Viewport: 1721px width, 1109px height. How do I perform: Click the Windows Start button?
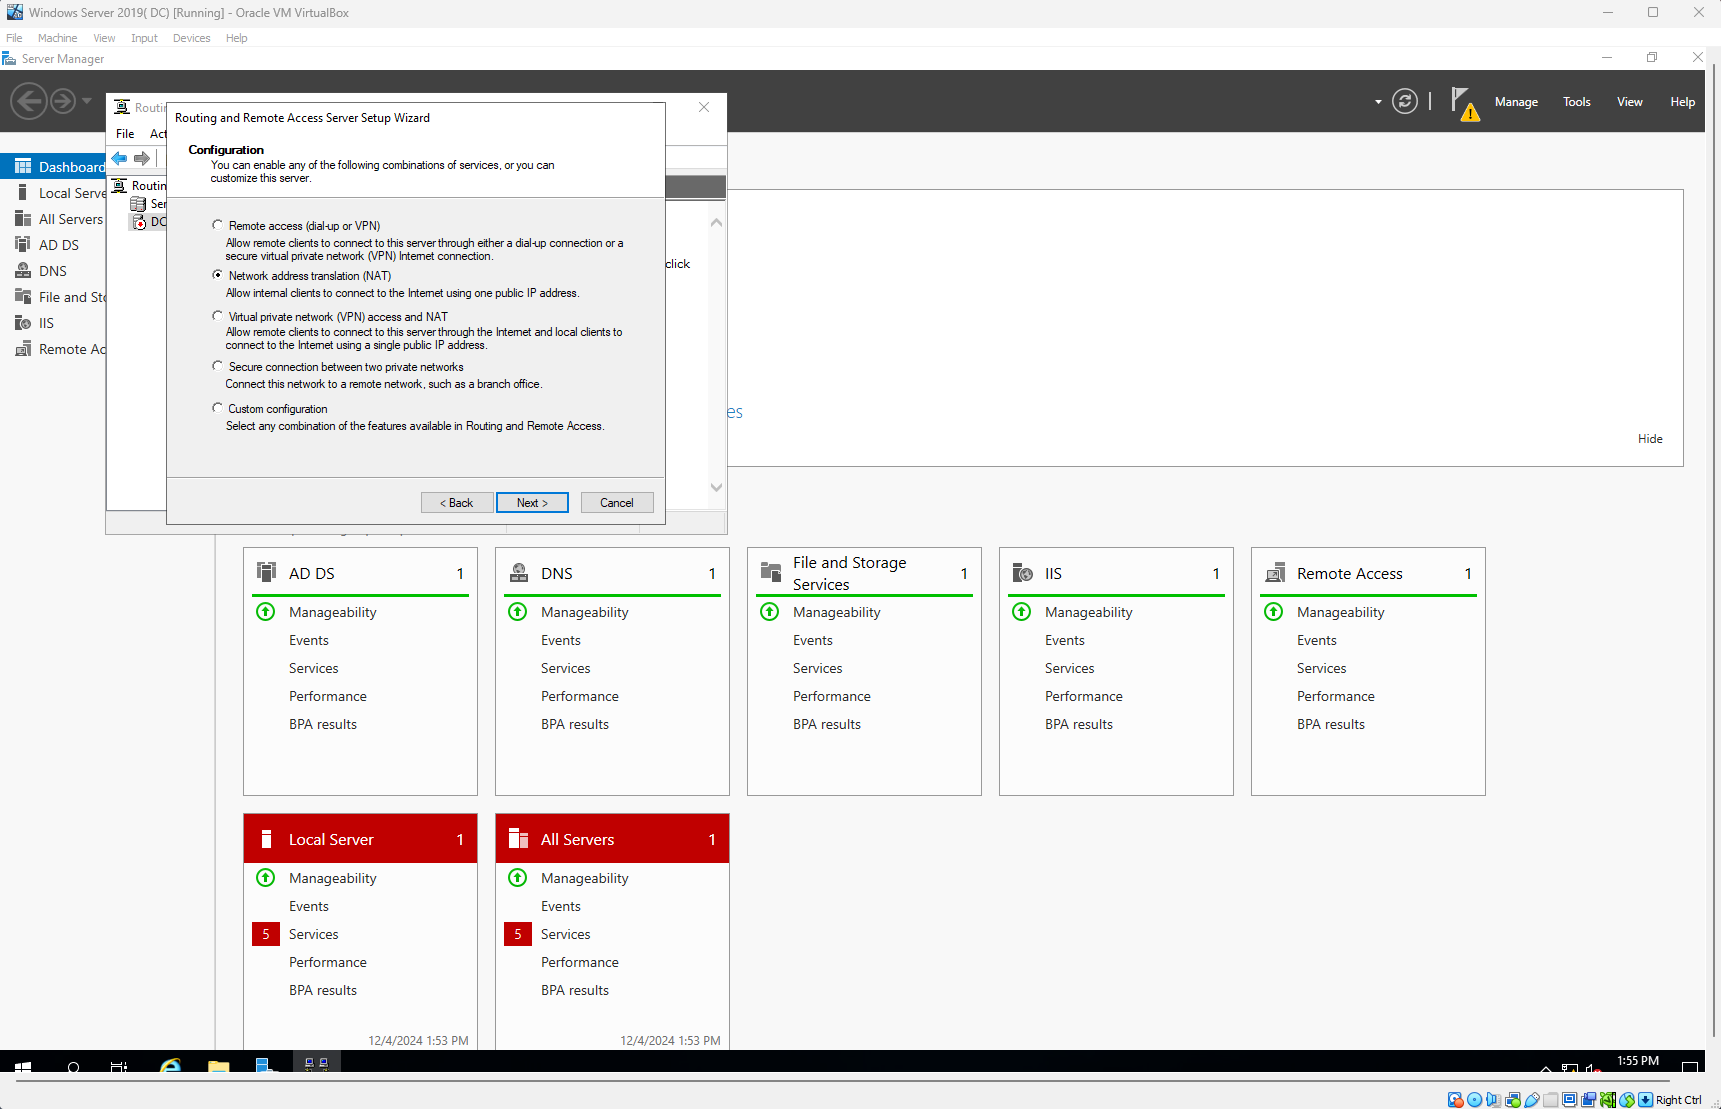(x=23, y=1067)
